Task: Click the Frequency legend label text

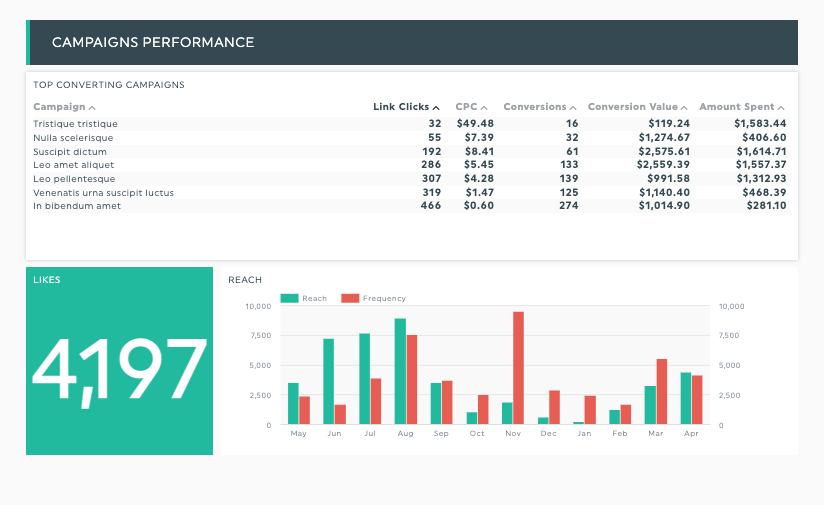Action: point(384,298)
